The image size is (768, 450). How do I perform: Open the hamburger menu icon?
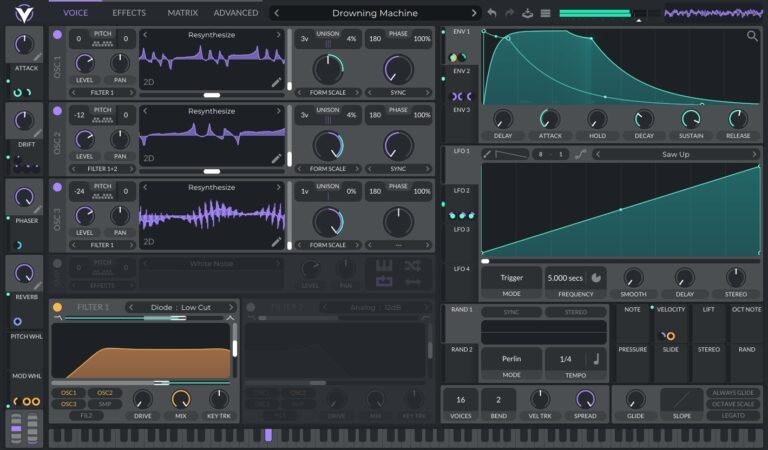click(x=545, y=13)
